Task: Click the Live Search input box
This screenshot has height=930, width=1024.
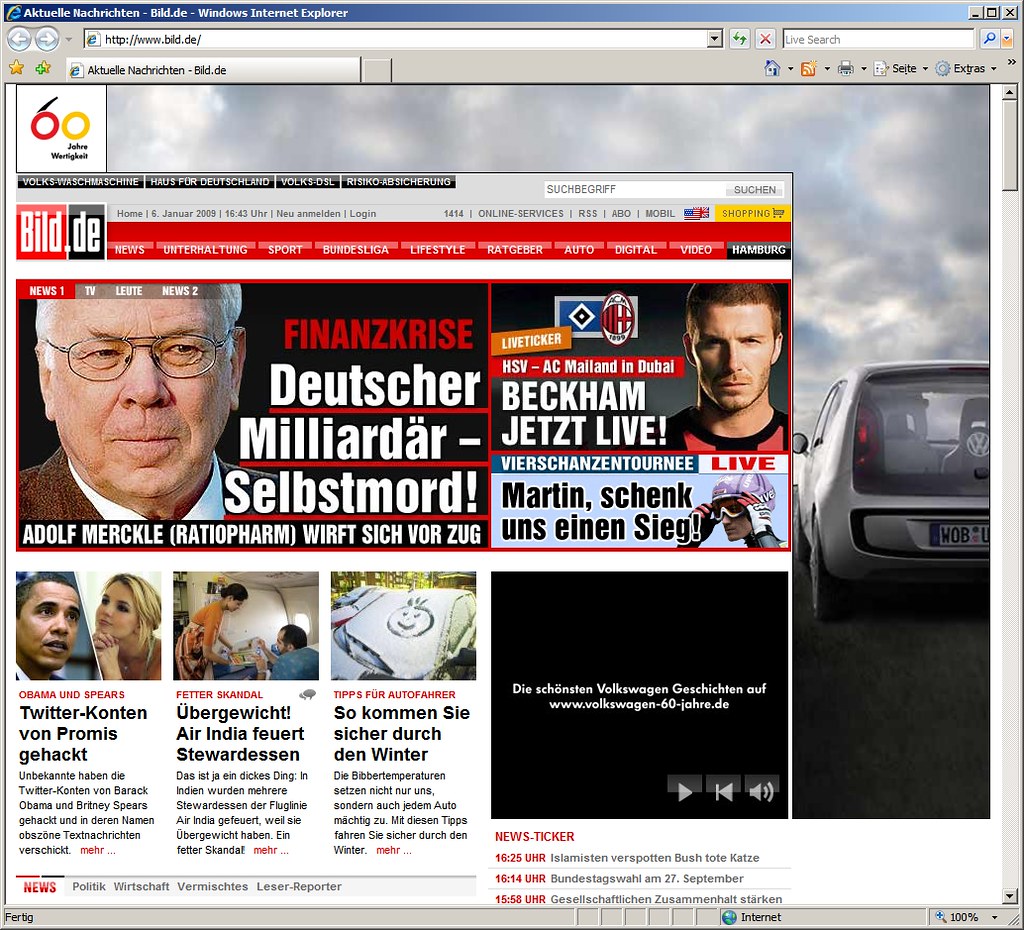Action: click(x=878, y=39)
